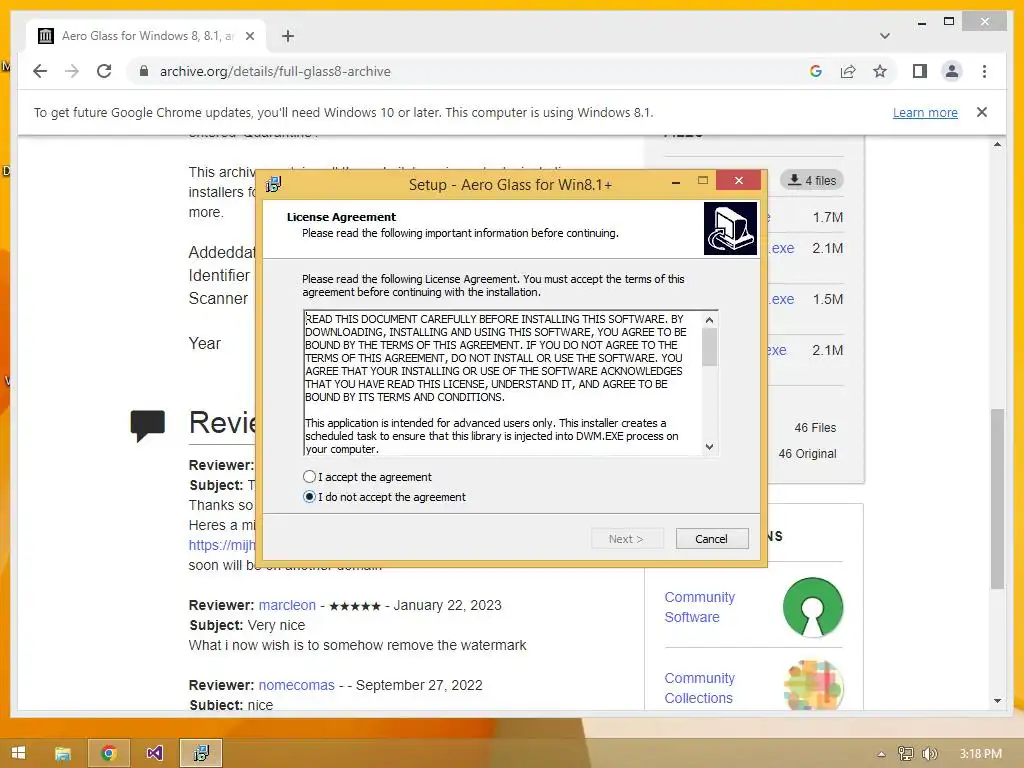Open reviewer marcleon's profile link
Viewport: 1024px width, 768px height.
tap(287, 605)
